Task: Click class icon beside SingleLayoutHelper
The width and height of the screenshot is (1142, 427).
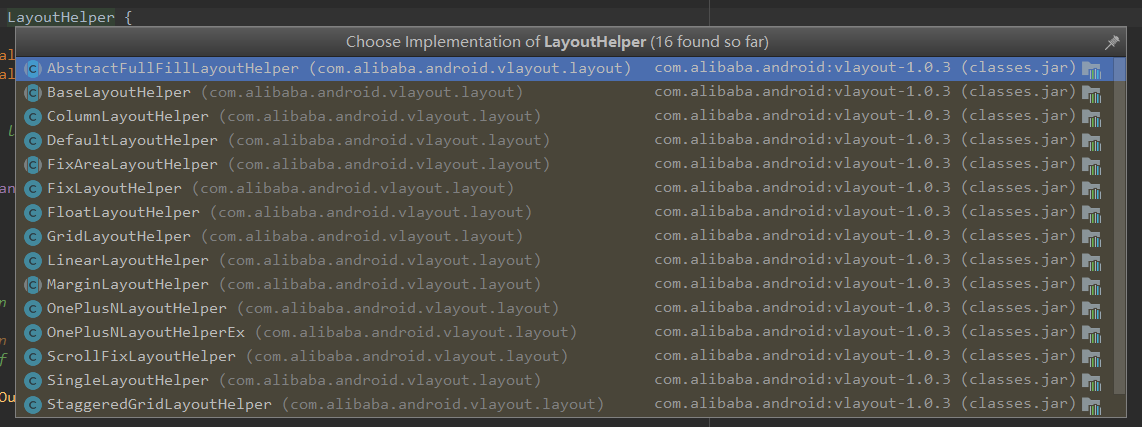Action: [x=32, y=381]
